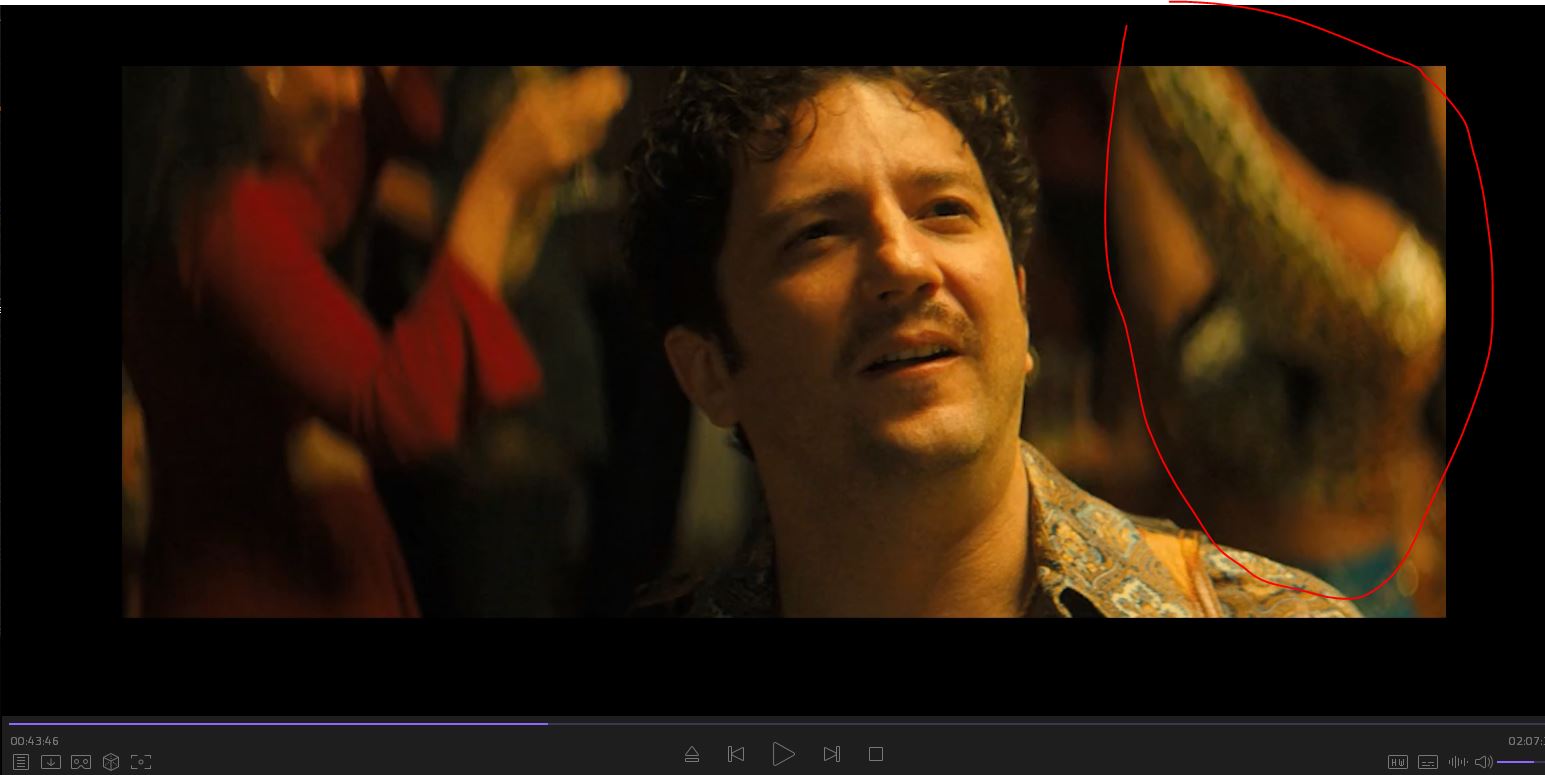Stop the video with the square button
Viewport: 1545px width, 775px height.
coord(876,754)
